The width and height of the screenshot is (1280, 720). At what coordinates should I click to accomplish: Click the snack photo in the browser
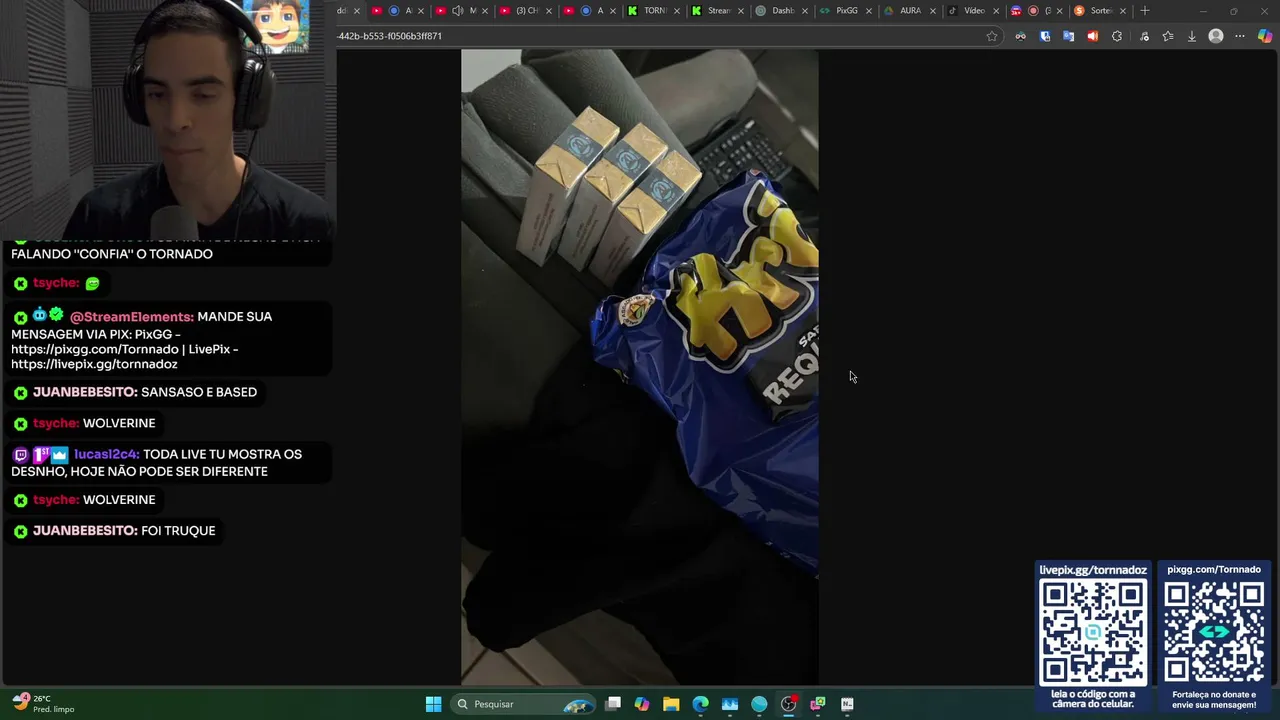pyautogui.click(x=640, y=367)
